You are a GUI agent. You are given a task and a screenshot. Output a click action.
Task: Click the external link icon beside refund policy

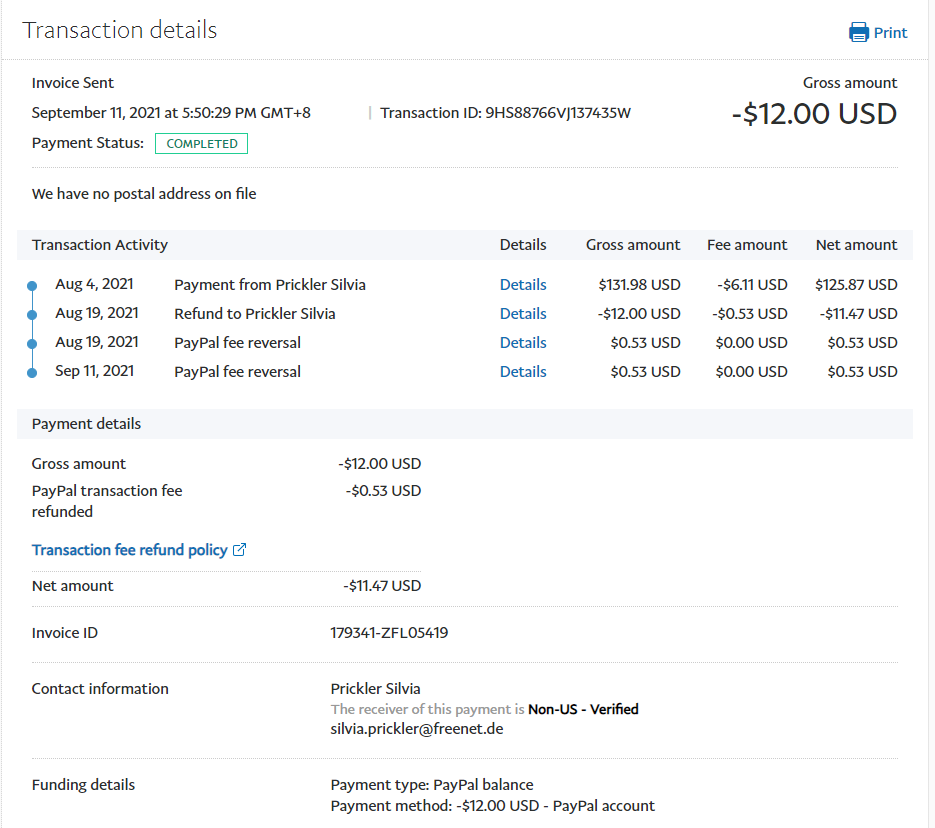tap(239, 550)
